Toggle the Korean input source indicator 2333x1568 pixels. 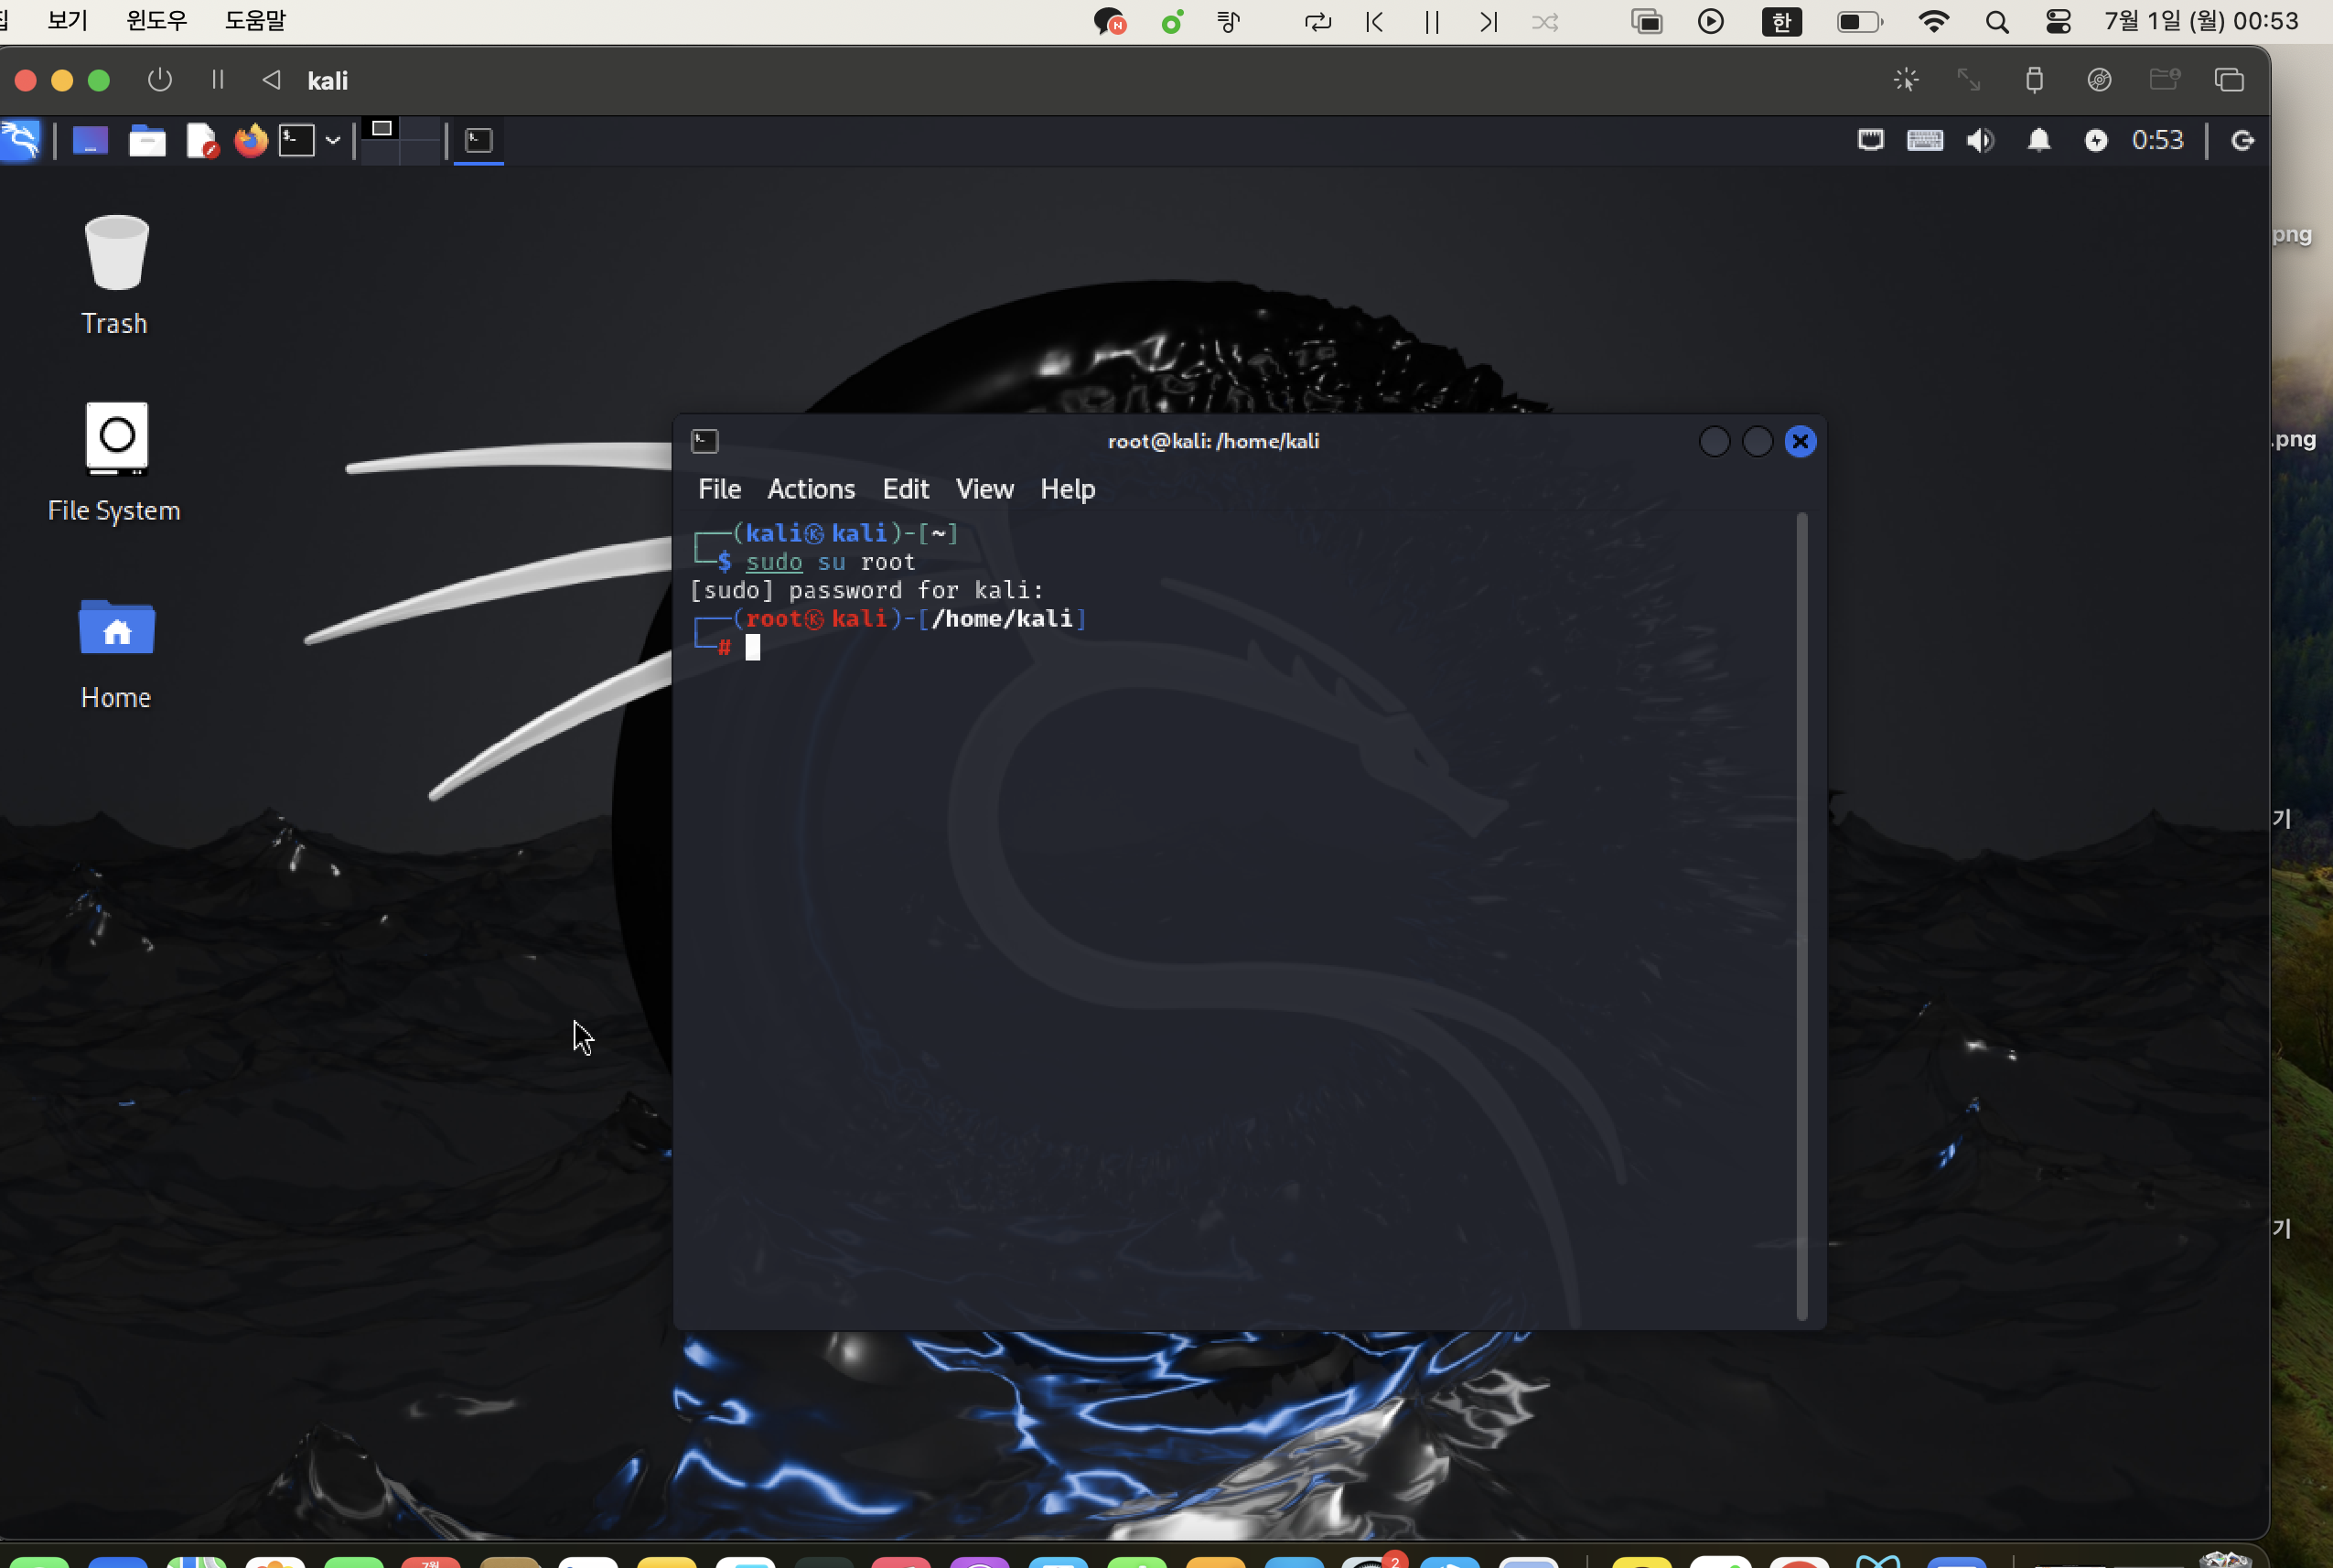(x=1781, y=22)
